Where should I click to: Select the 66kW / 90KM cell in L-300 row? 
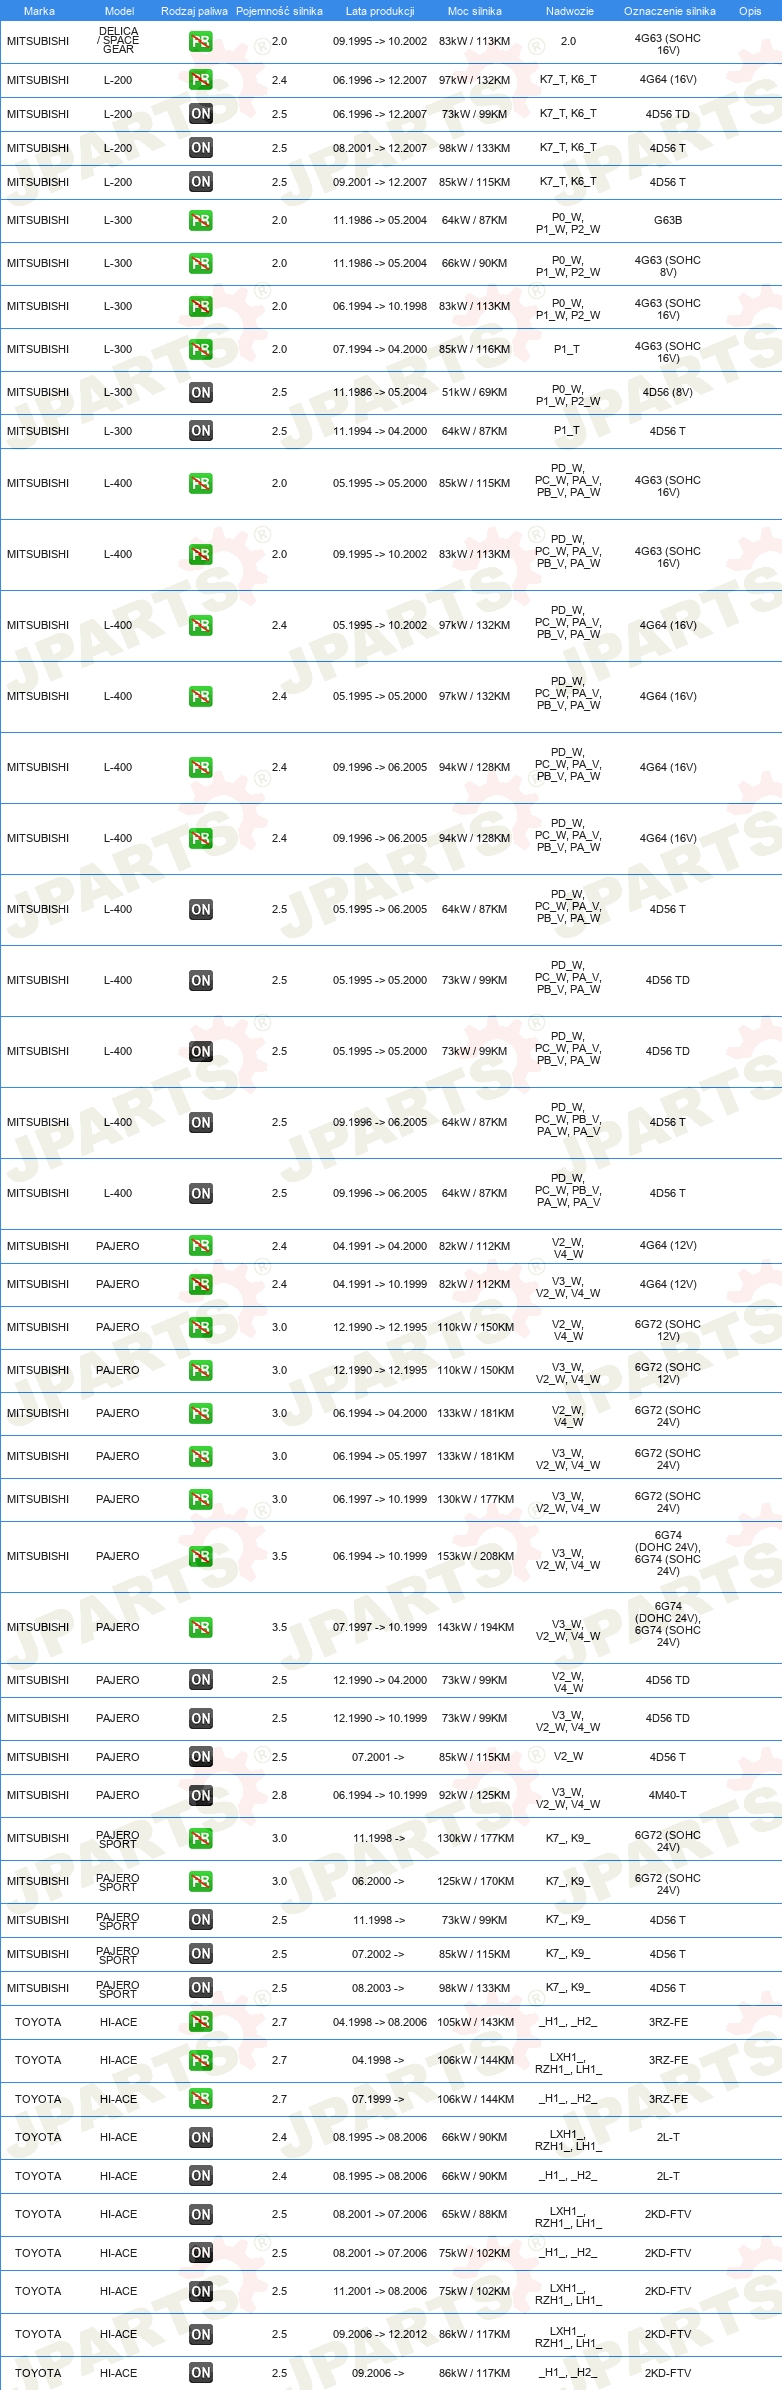pos(475,263)
